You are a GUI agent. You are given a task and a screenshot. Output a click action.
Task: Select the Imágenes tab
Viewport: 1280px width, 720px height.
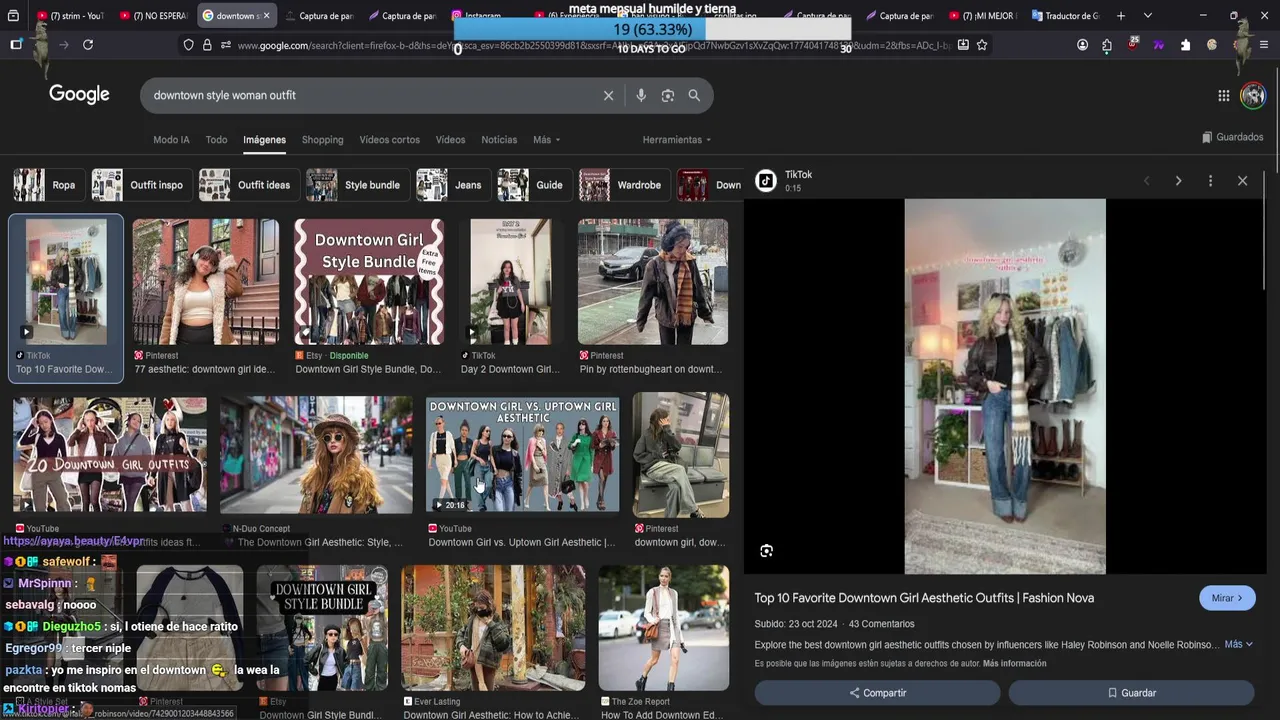pyautogui.click(x=264, y=140)
